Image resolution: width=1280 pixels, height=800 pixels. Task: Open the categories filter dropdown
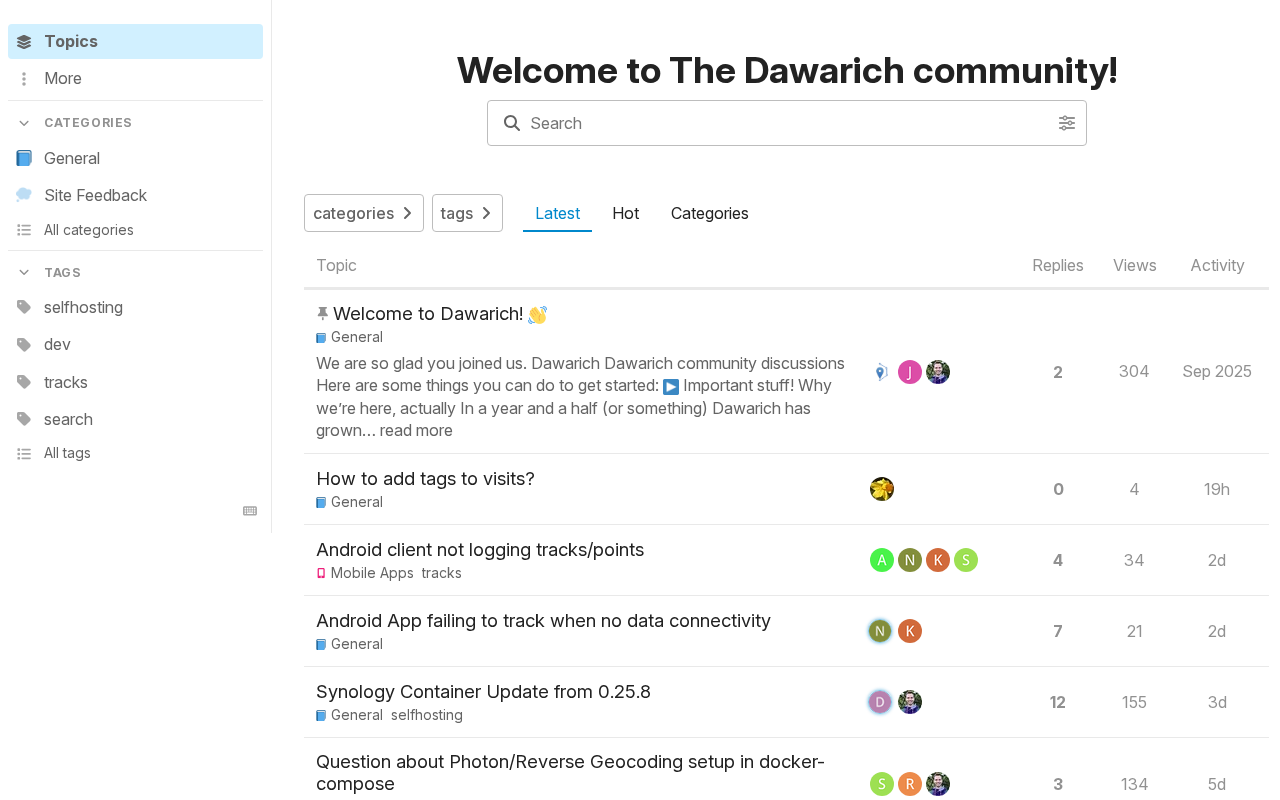pyautogui.click(x=364, y=213)
